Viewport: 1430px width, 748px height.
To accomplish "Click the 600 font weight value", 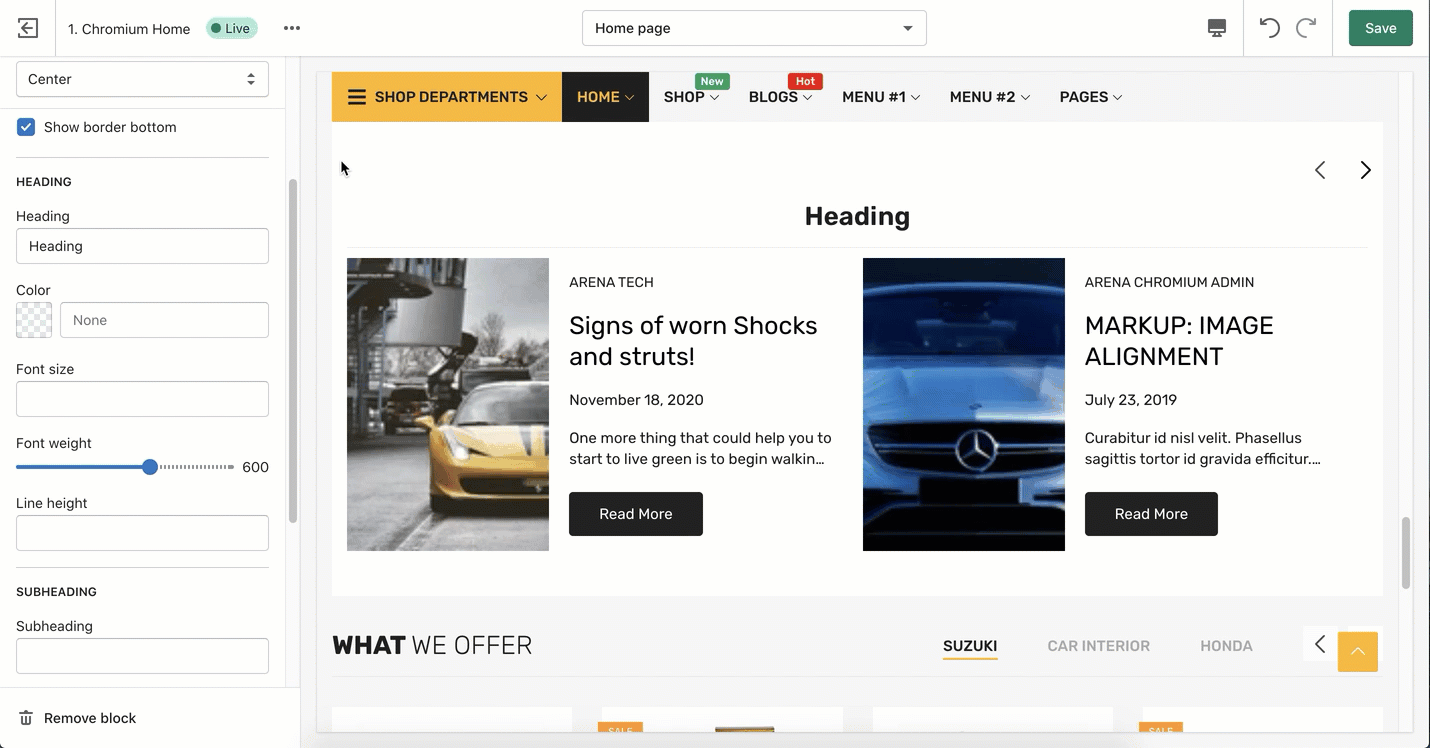I will point(255,467).
